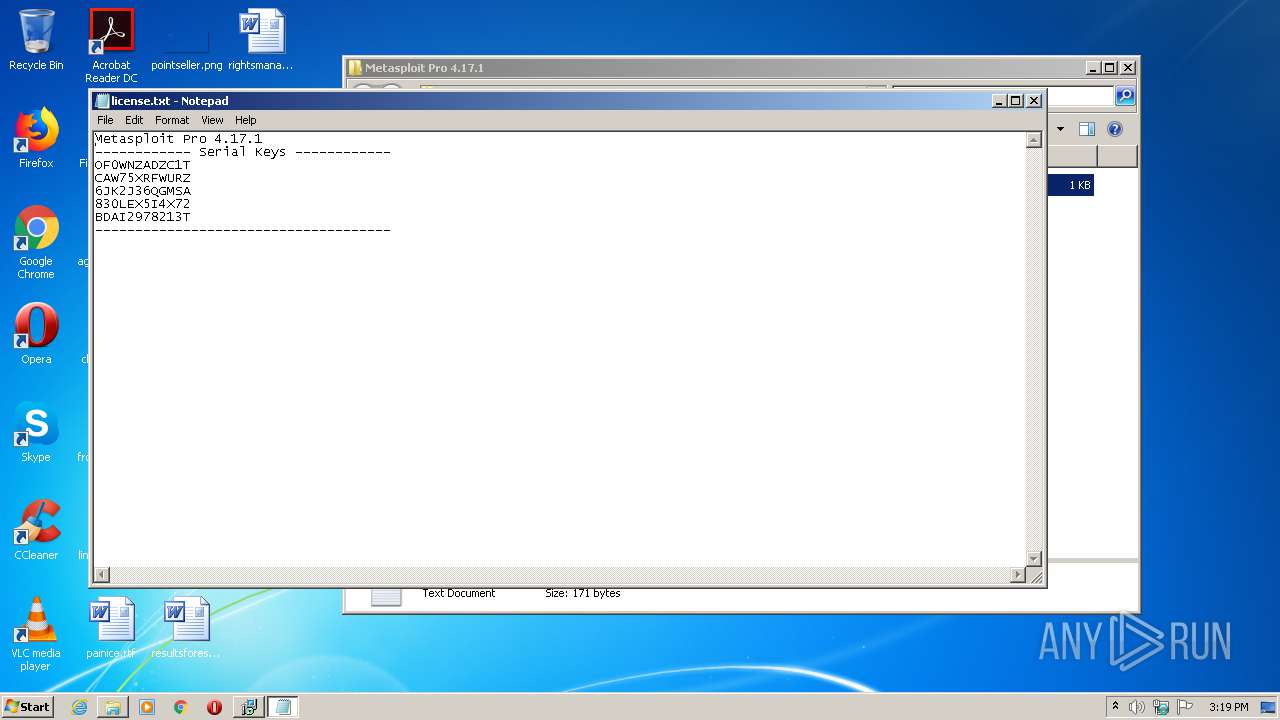Click Notepad vertical scrollbar up arrow
The image size is (1280, 720).
point(1034,141)
